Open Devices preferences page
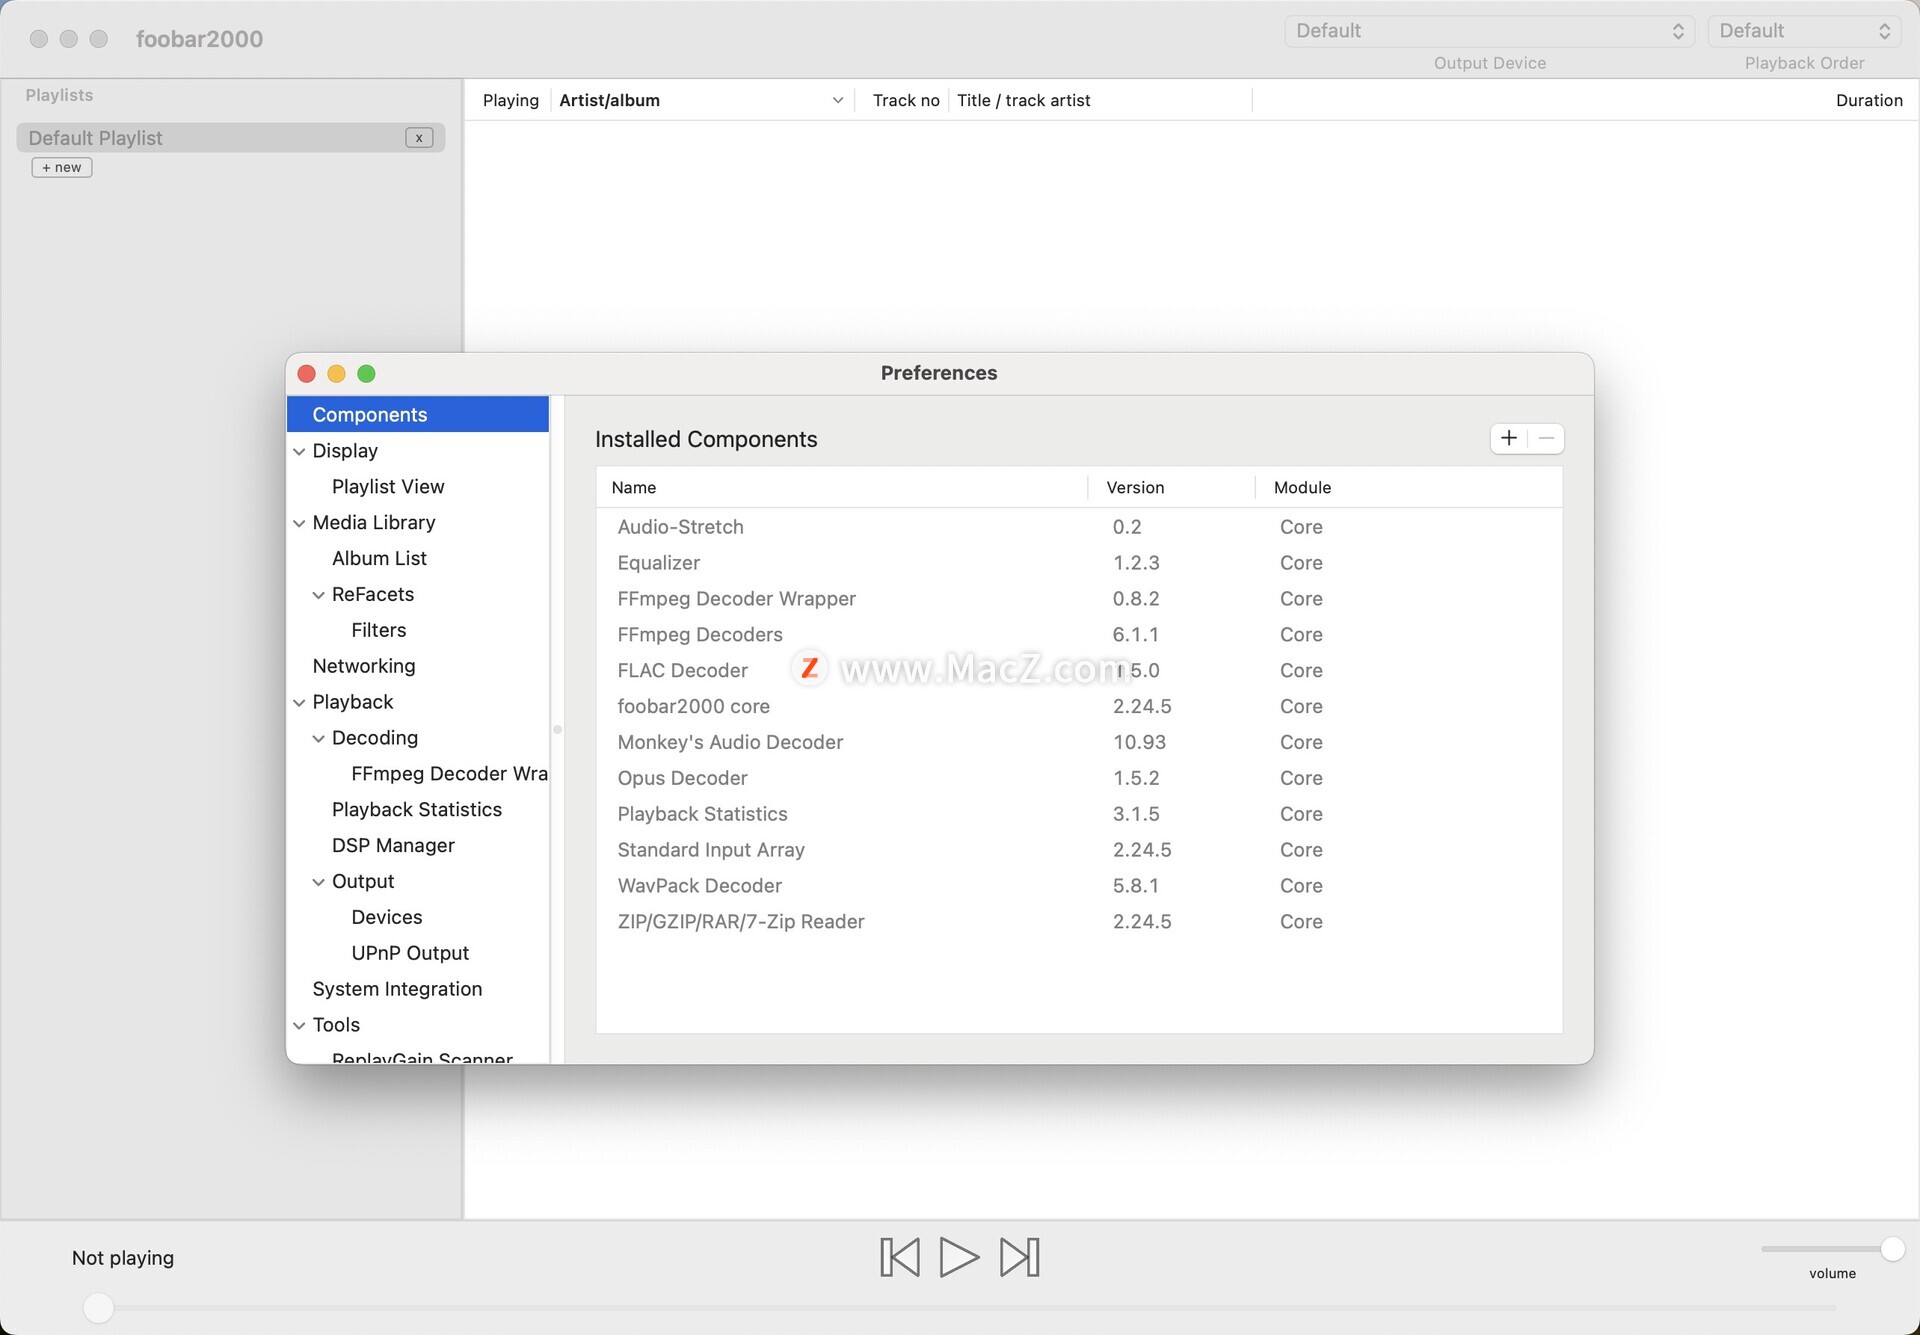The height and width of the screenshot is (1335, 1920). pos(386,917)
